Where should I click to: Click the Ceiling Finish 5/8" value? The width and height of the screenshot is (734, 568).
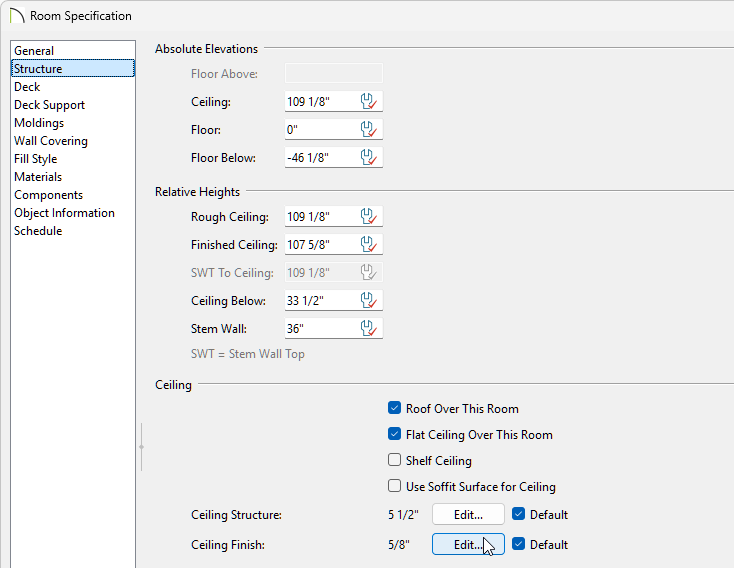point(399,545)
